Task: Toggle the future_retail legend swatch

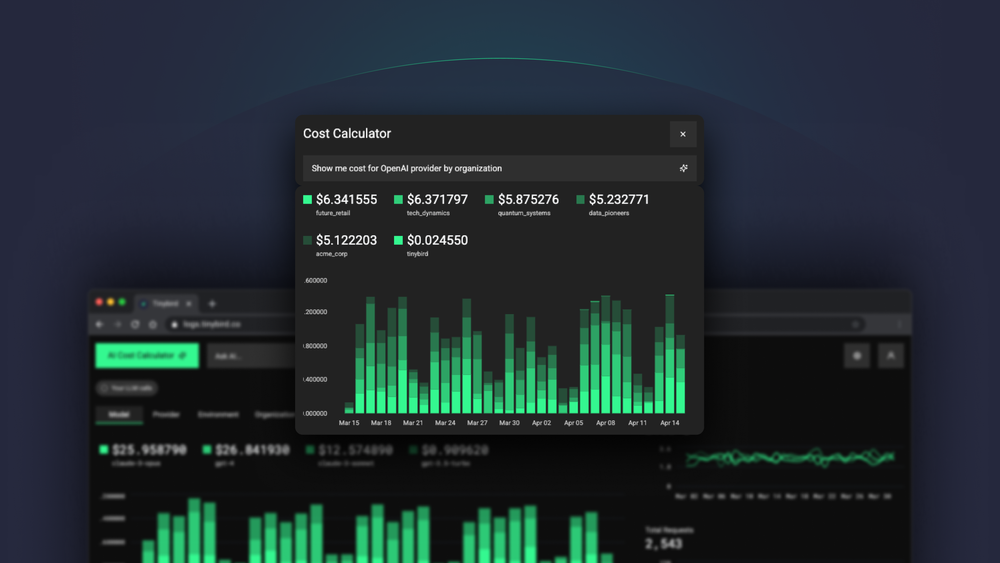Action: pos(308,200)
